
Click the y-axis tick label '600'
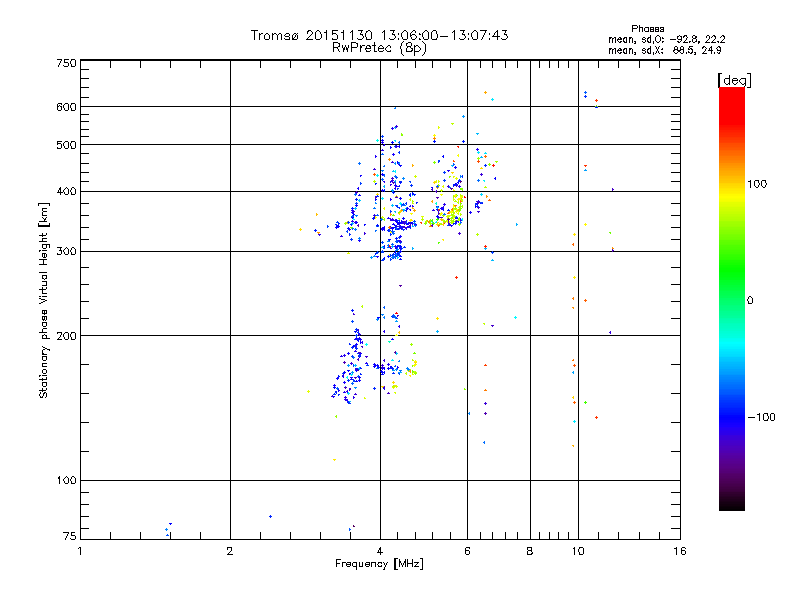point(66,107)
